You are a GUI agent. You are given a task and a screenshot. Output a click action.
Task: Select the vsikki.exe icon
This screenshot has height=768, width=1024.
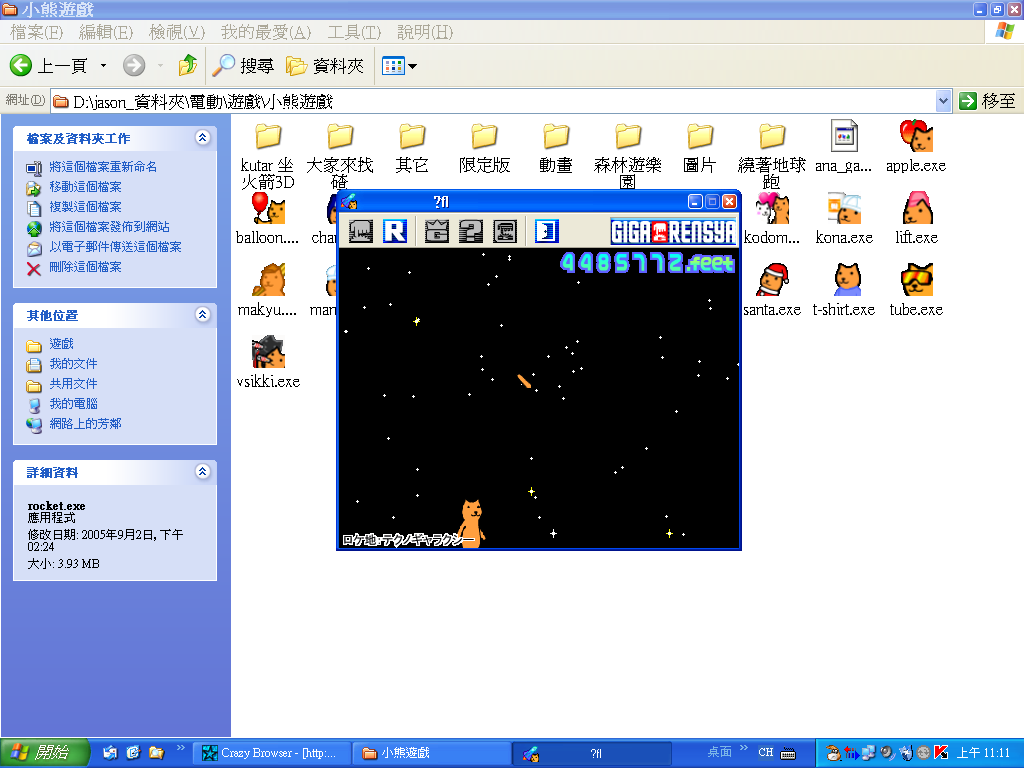point(268,352)
